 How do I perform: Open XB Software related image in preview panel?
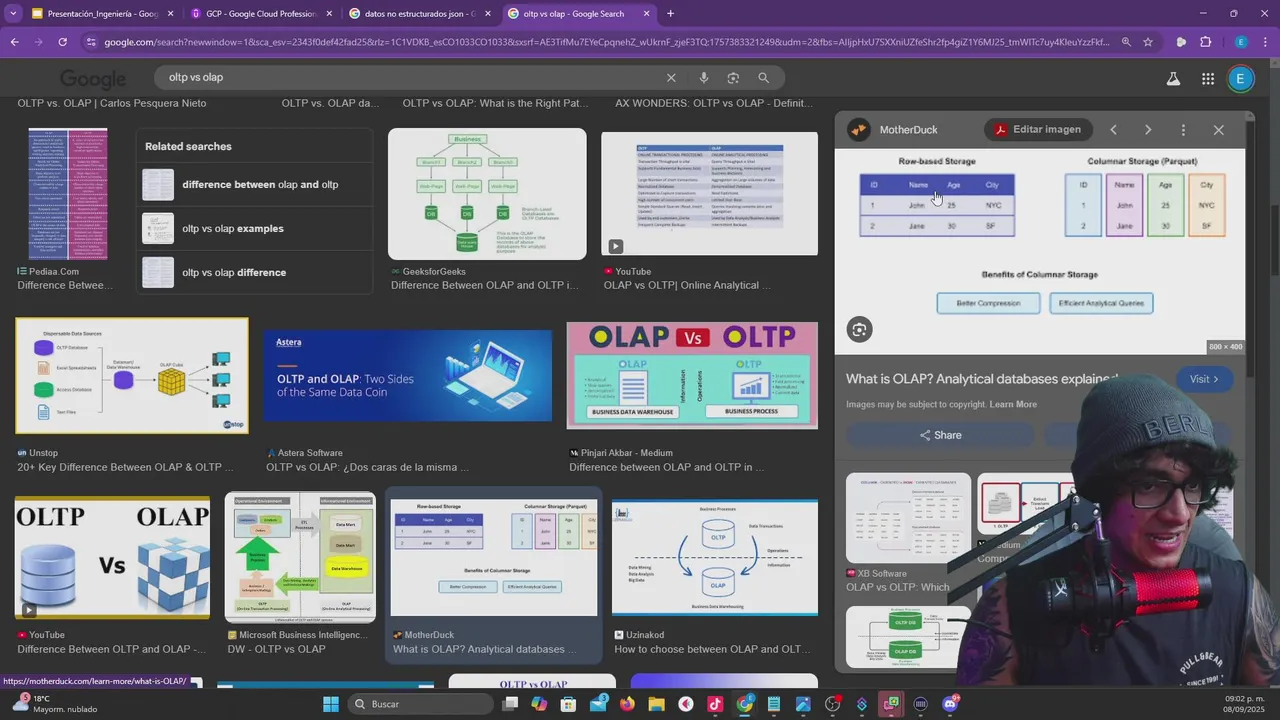point(908,518)
